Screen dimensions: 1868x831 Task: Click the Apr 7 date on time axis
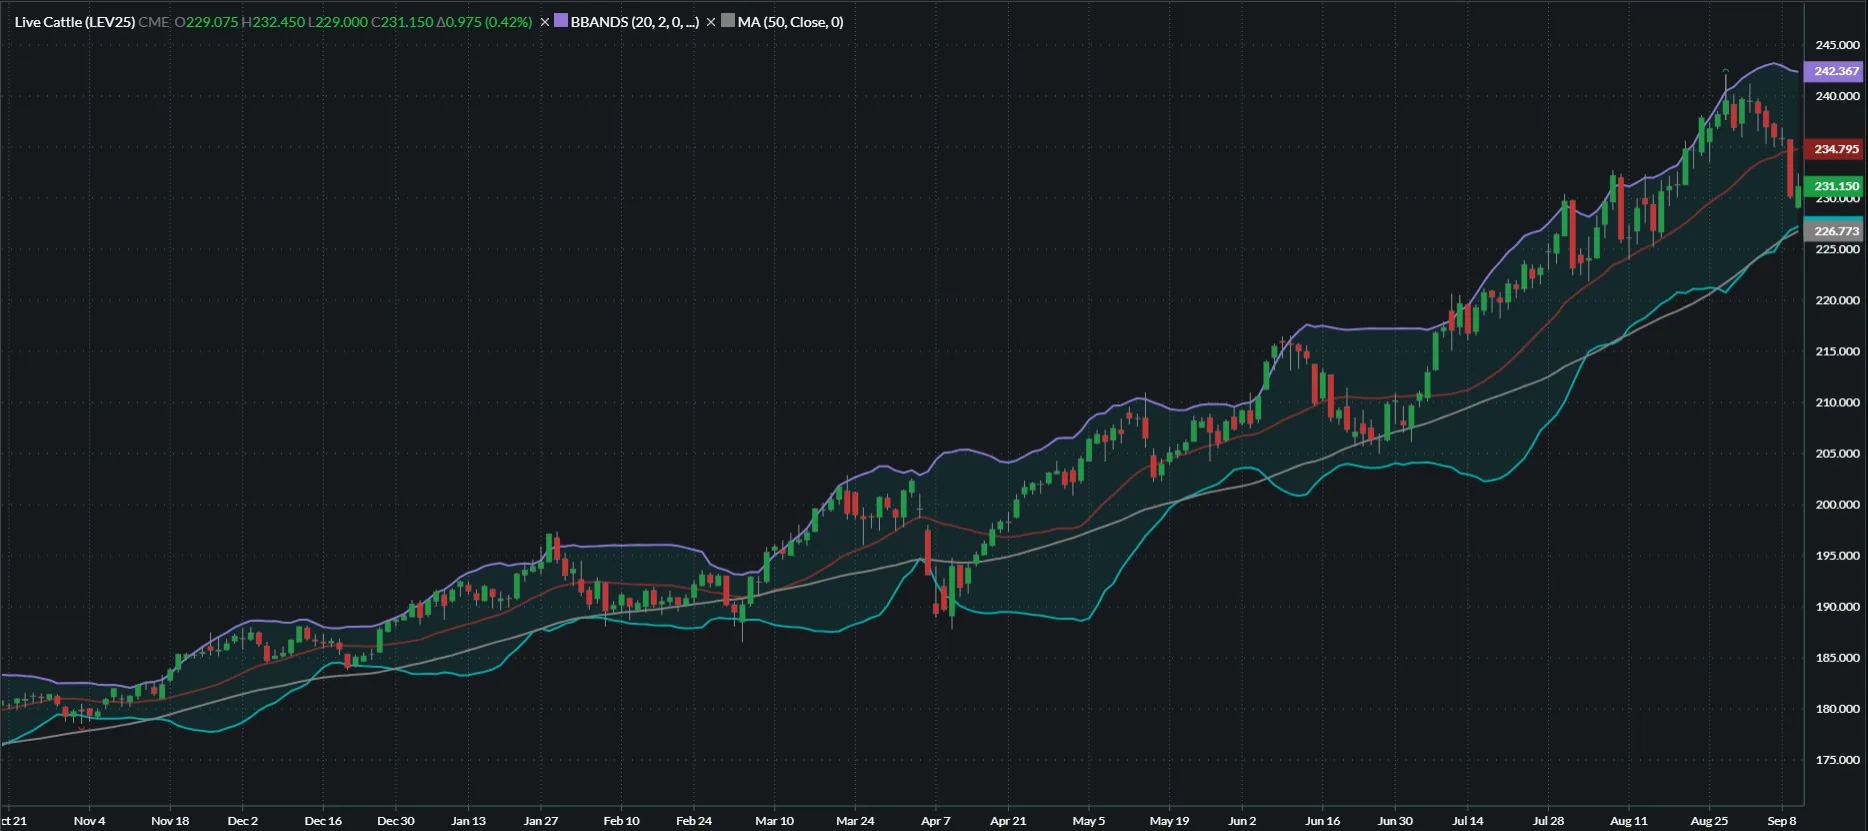pos(936,821)
